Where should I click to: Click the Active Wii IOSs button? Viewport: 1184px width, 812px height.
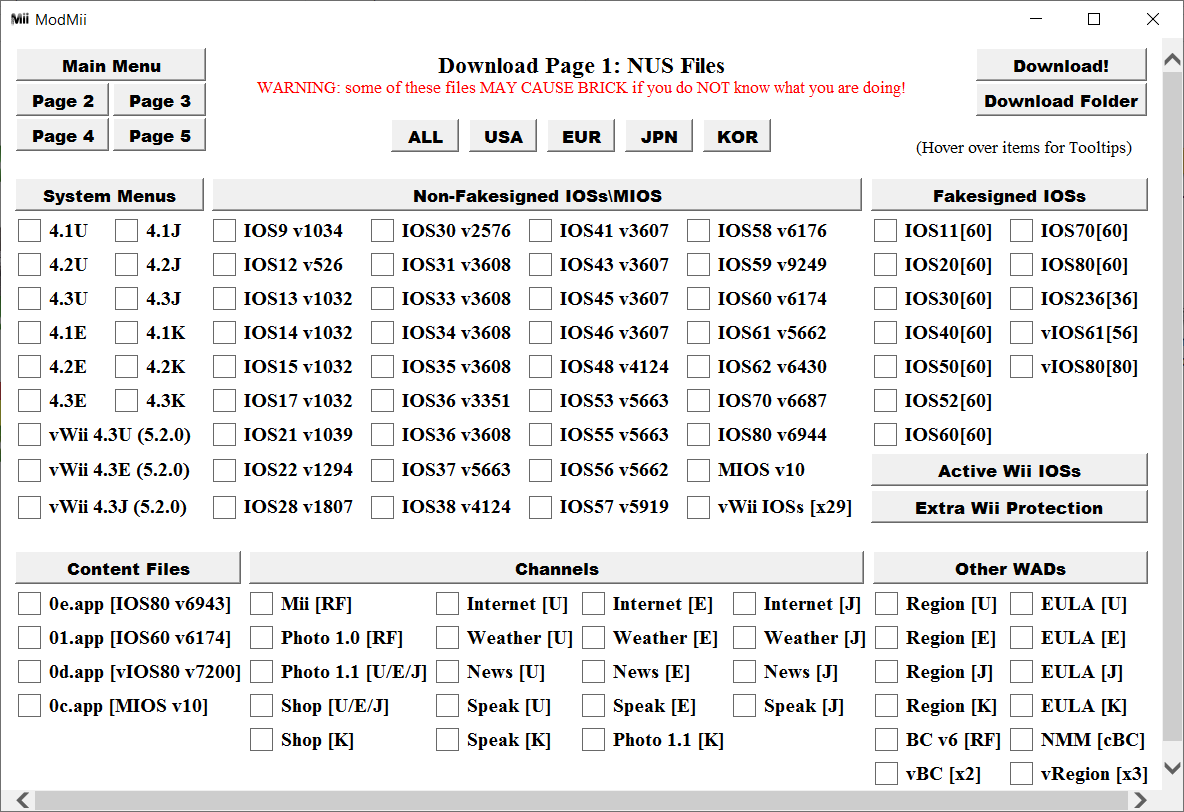pyautogui.click(x=1010, y=470)
